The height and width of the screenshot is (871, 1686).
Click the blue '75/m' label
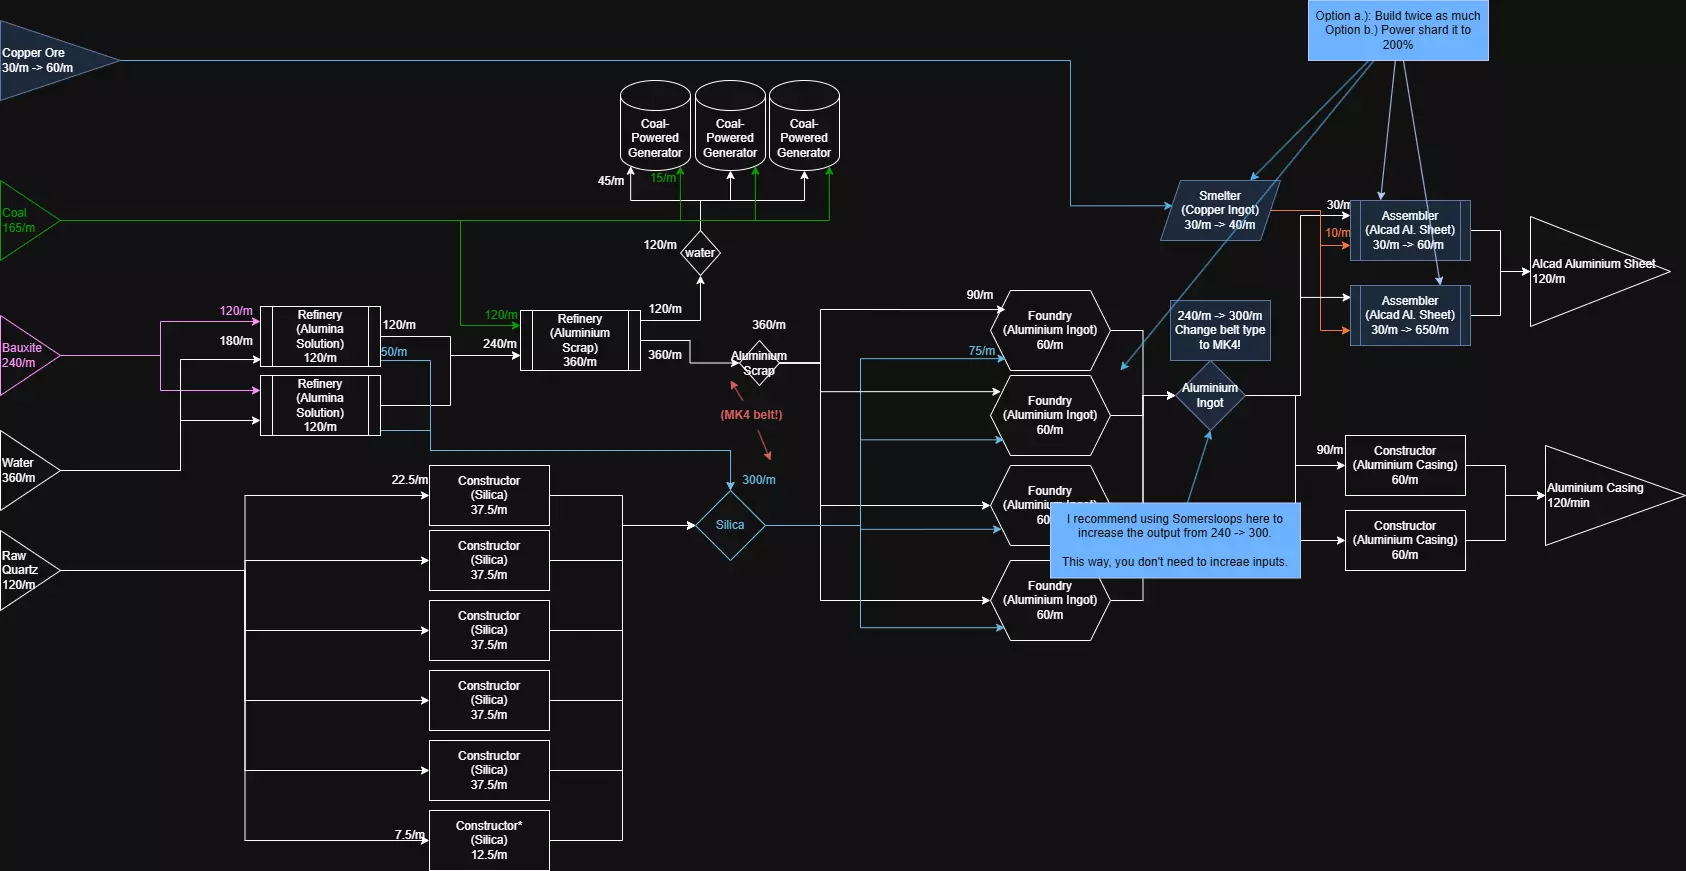(x=981, y=351)
